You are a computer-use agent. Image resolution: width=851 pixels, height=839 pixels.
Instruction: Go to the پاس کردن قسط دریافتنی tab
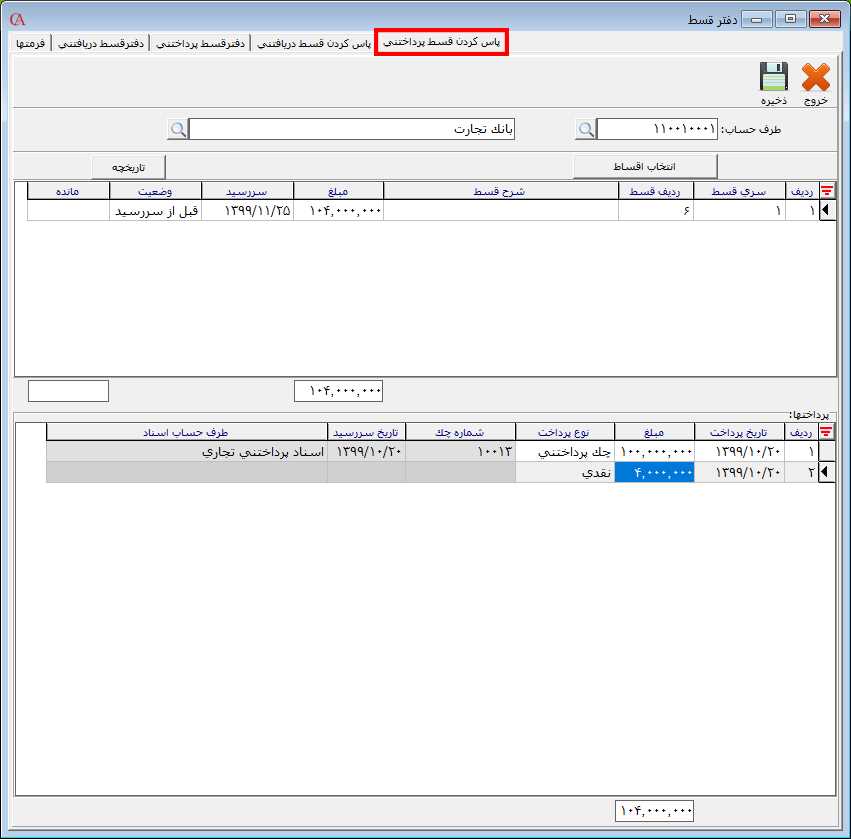coord(313,44)
